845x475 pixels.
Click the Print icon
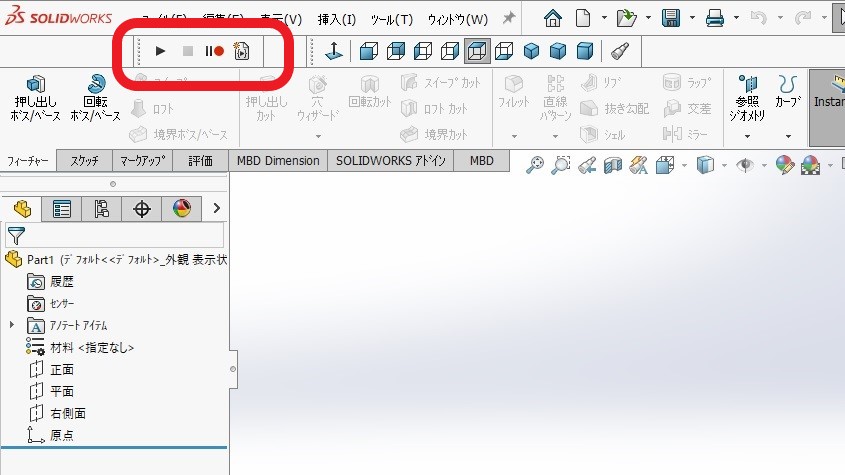(715, 18)
